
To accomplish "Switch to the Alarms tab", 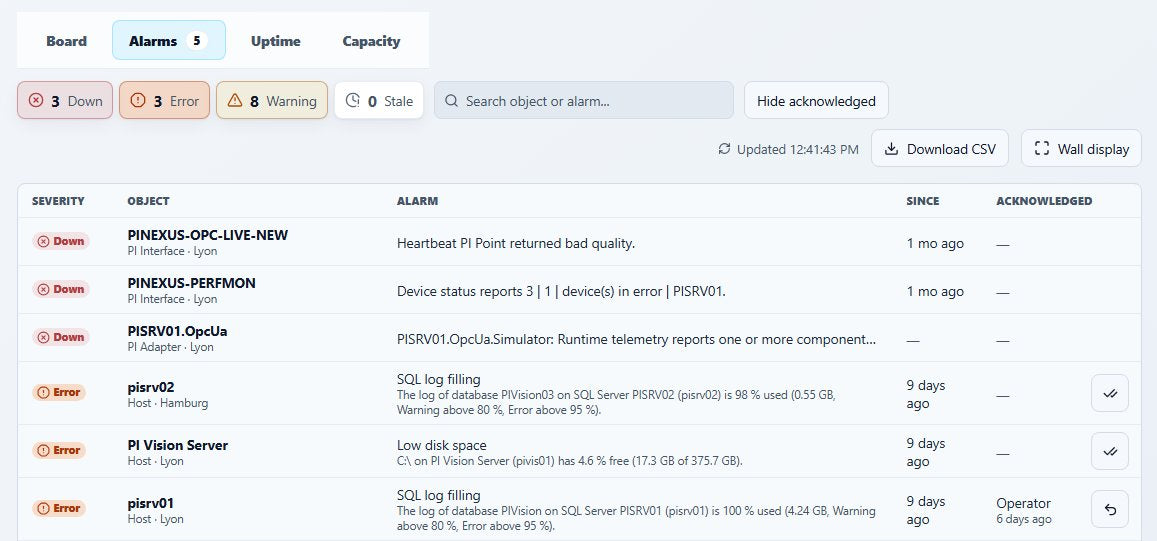I will coord(169,41).
